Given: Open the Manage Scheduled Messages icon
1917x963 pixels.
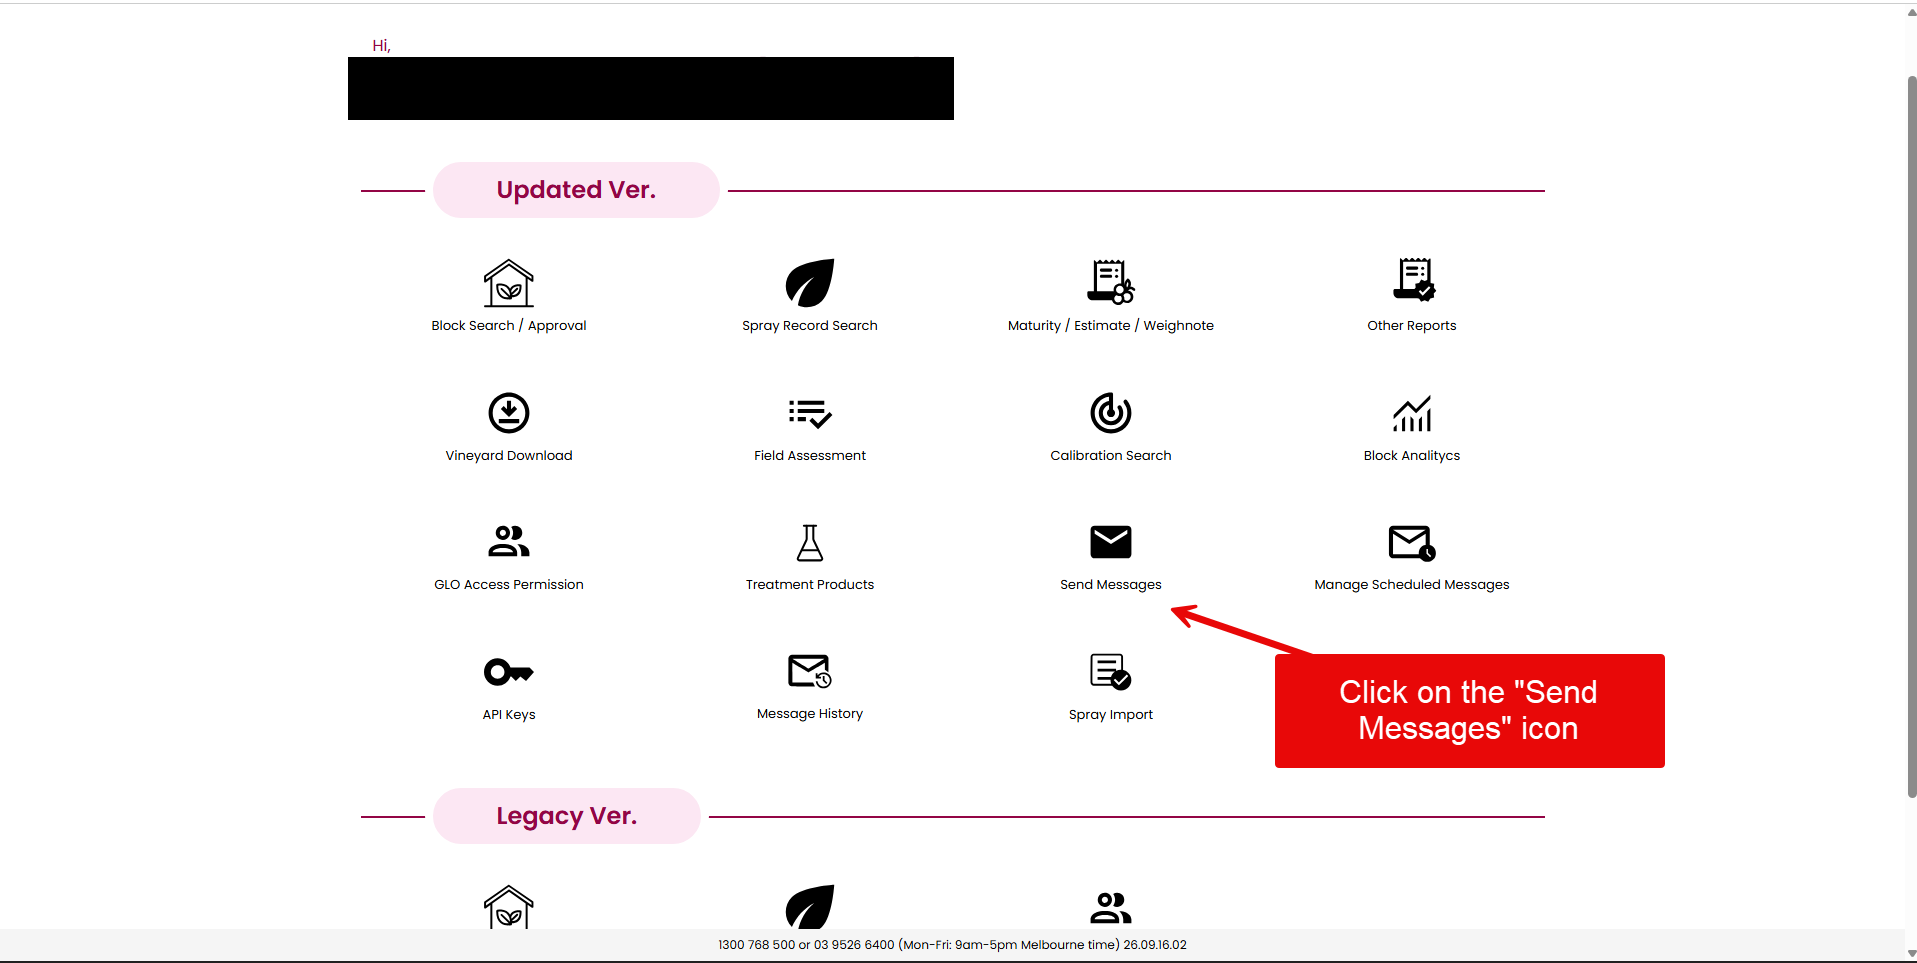Looking at the screenshot, I should point(1412,542).
